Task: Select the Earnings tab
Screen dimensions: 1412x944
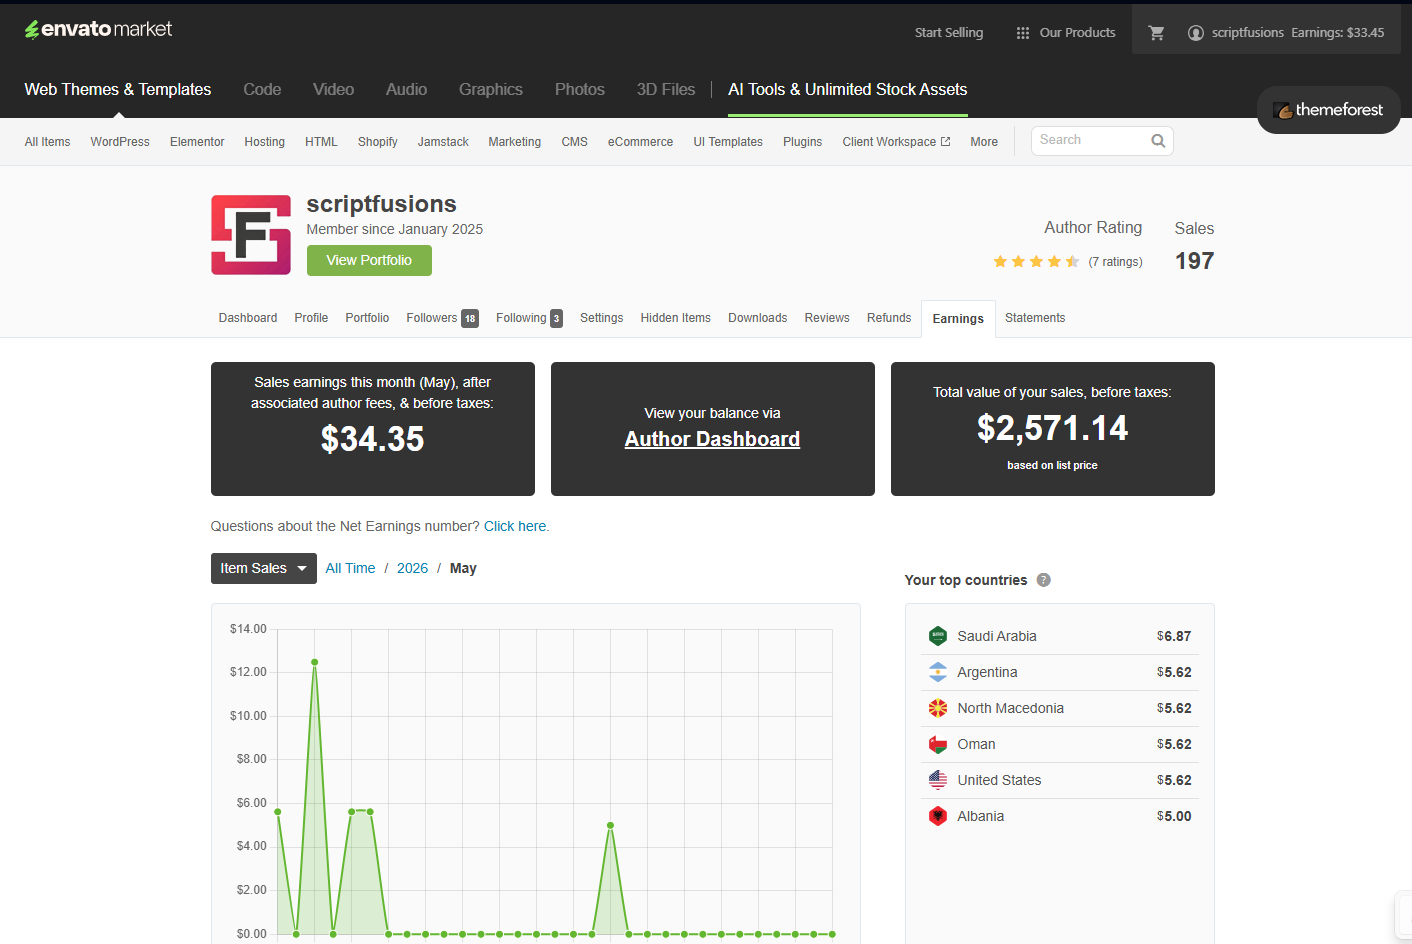Action: point(958,319)
